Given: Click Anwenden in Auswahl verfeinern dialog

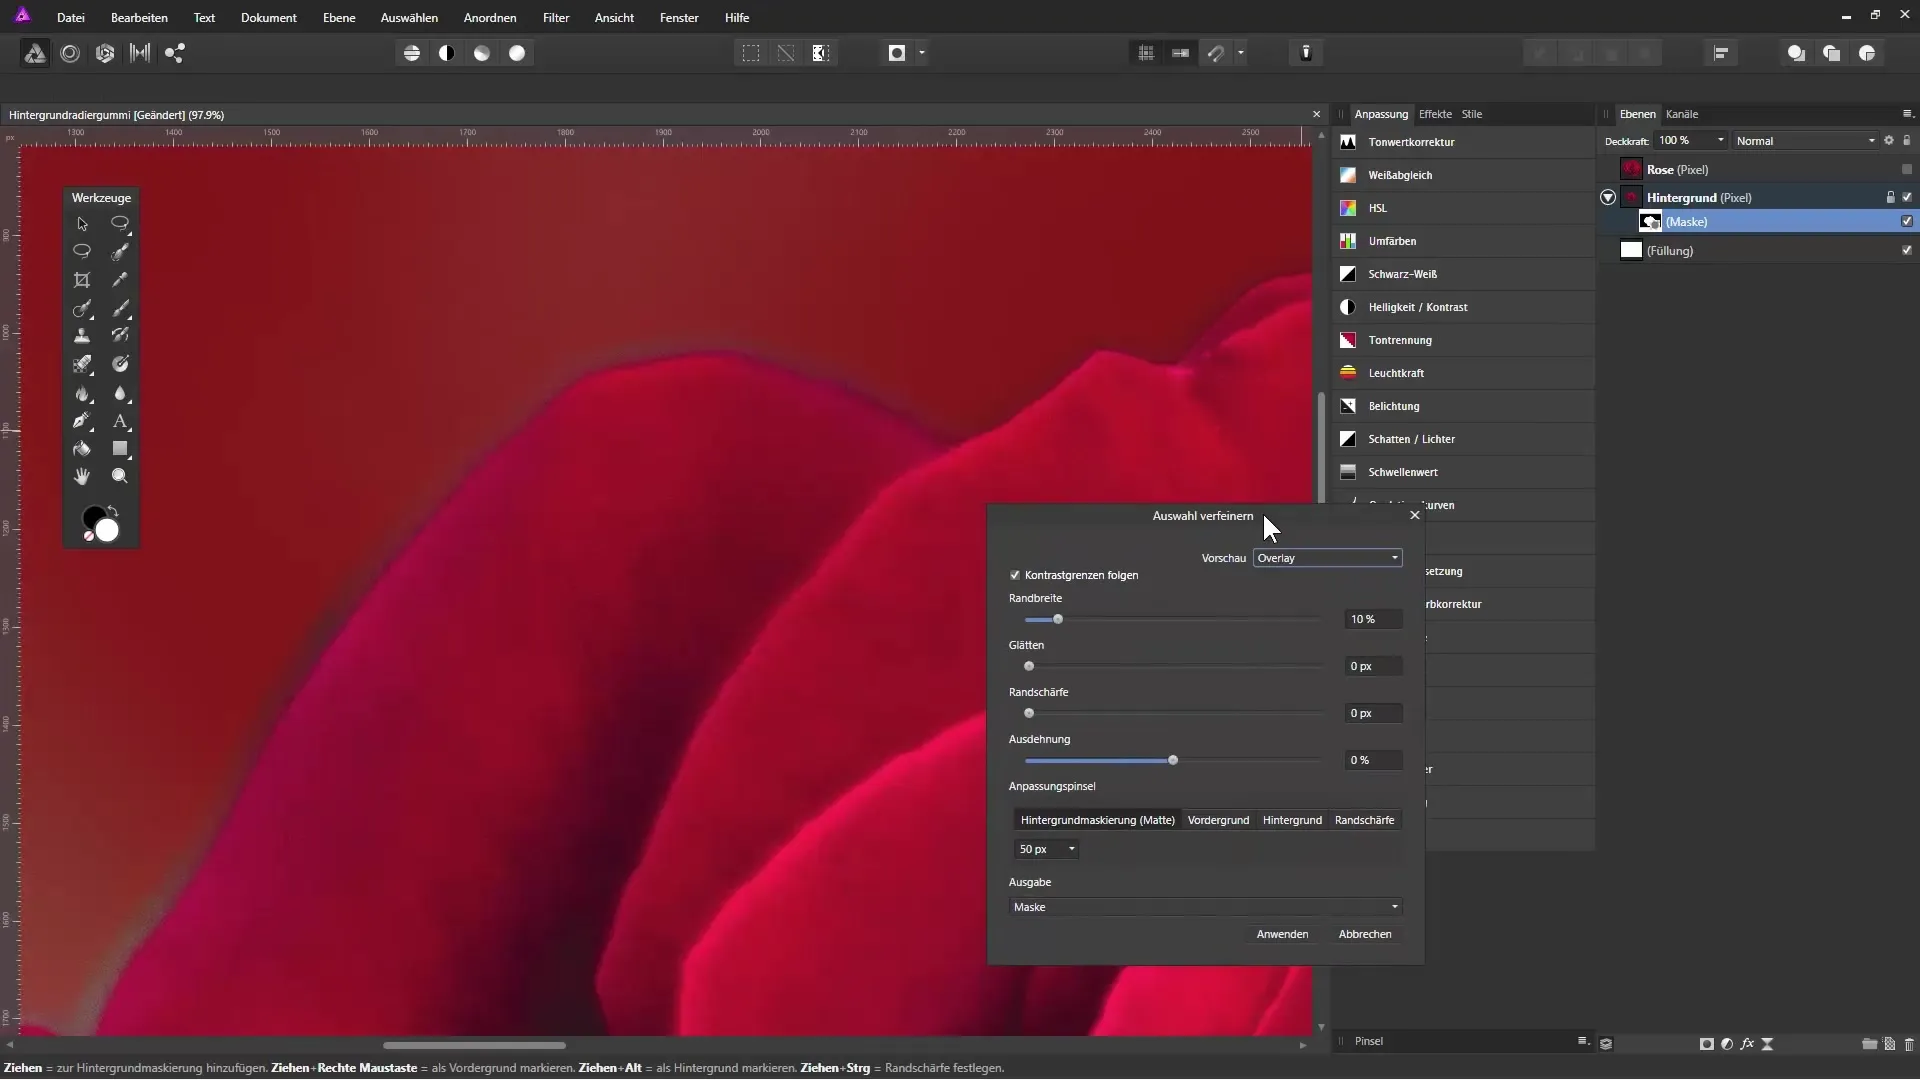Looking at the screenshot, I should [x=1282, y=934].
